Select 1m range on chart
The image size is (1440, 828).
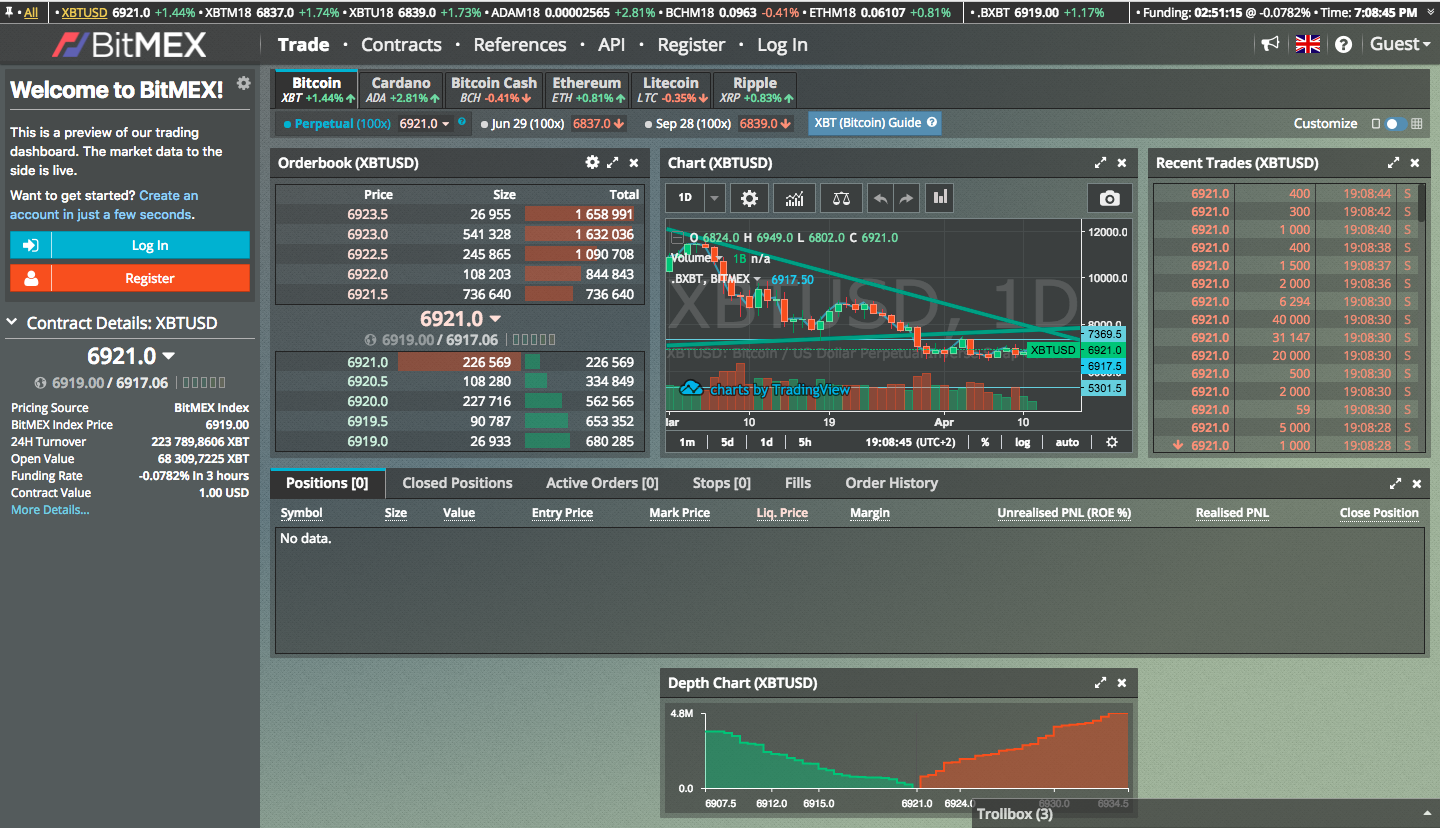pos(687,442)
